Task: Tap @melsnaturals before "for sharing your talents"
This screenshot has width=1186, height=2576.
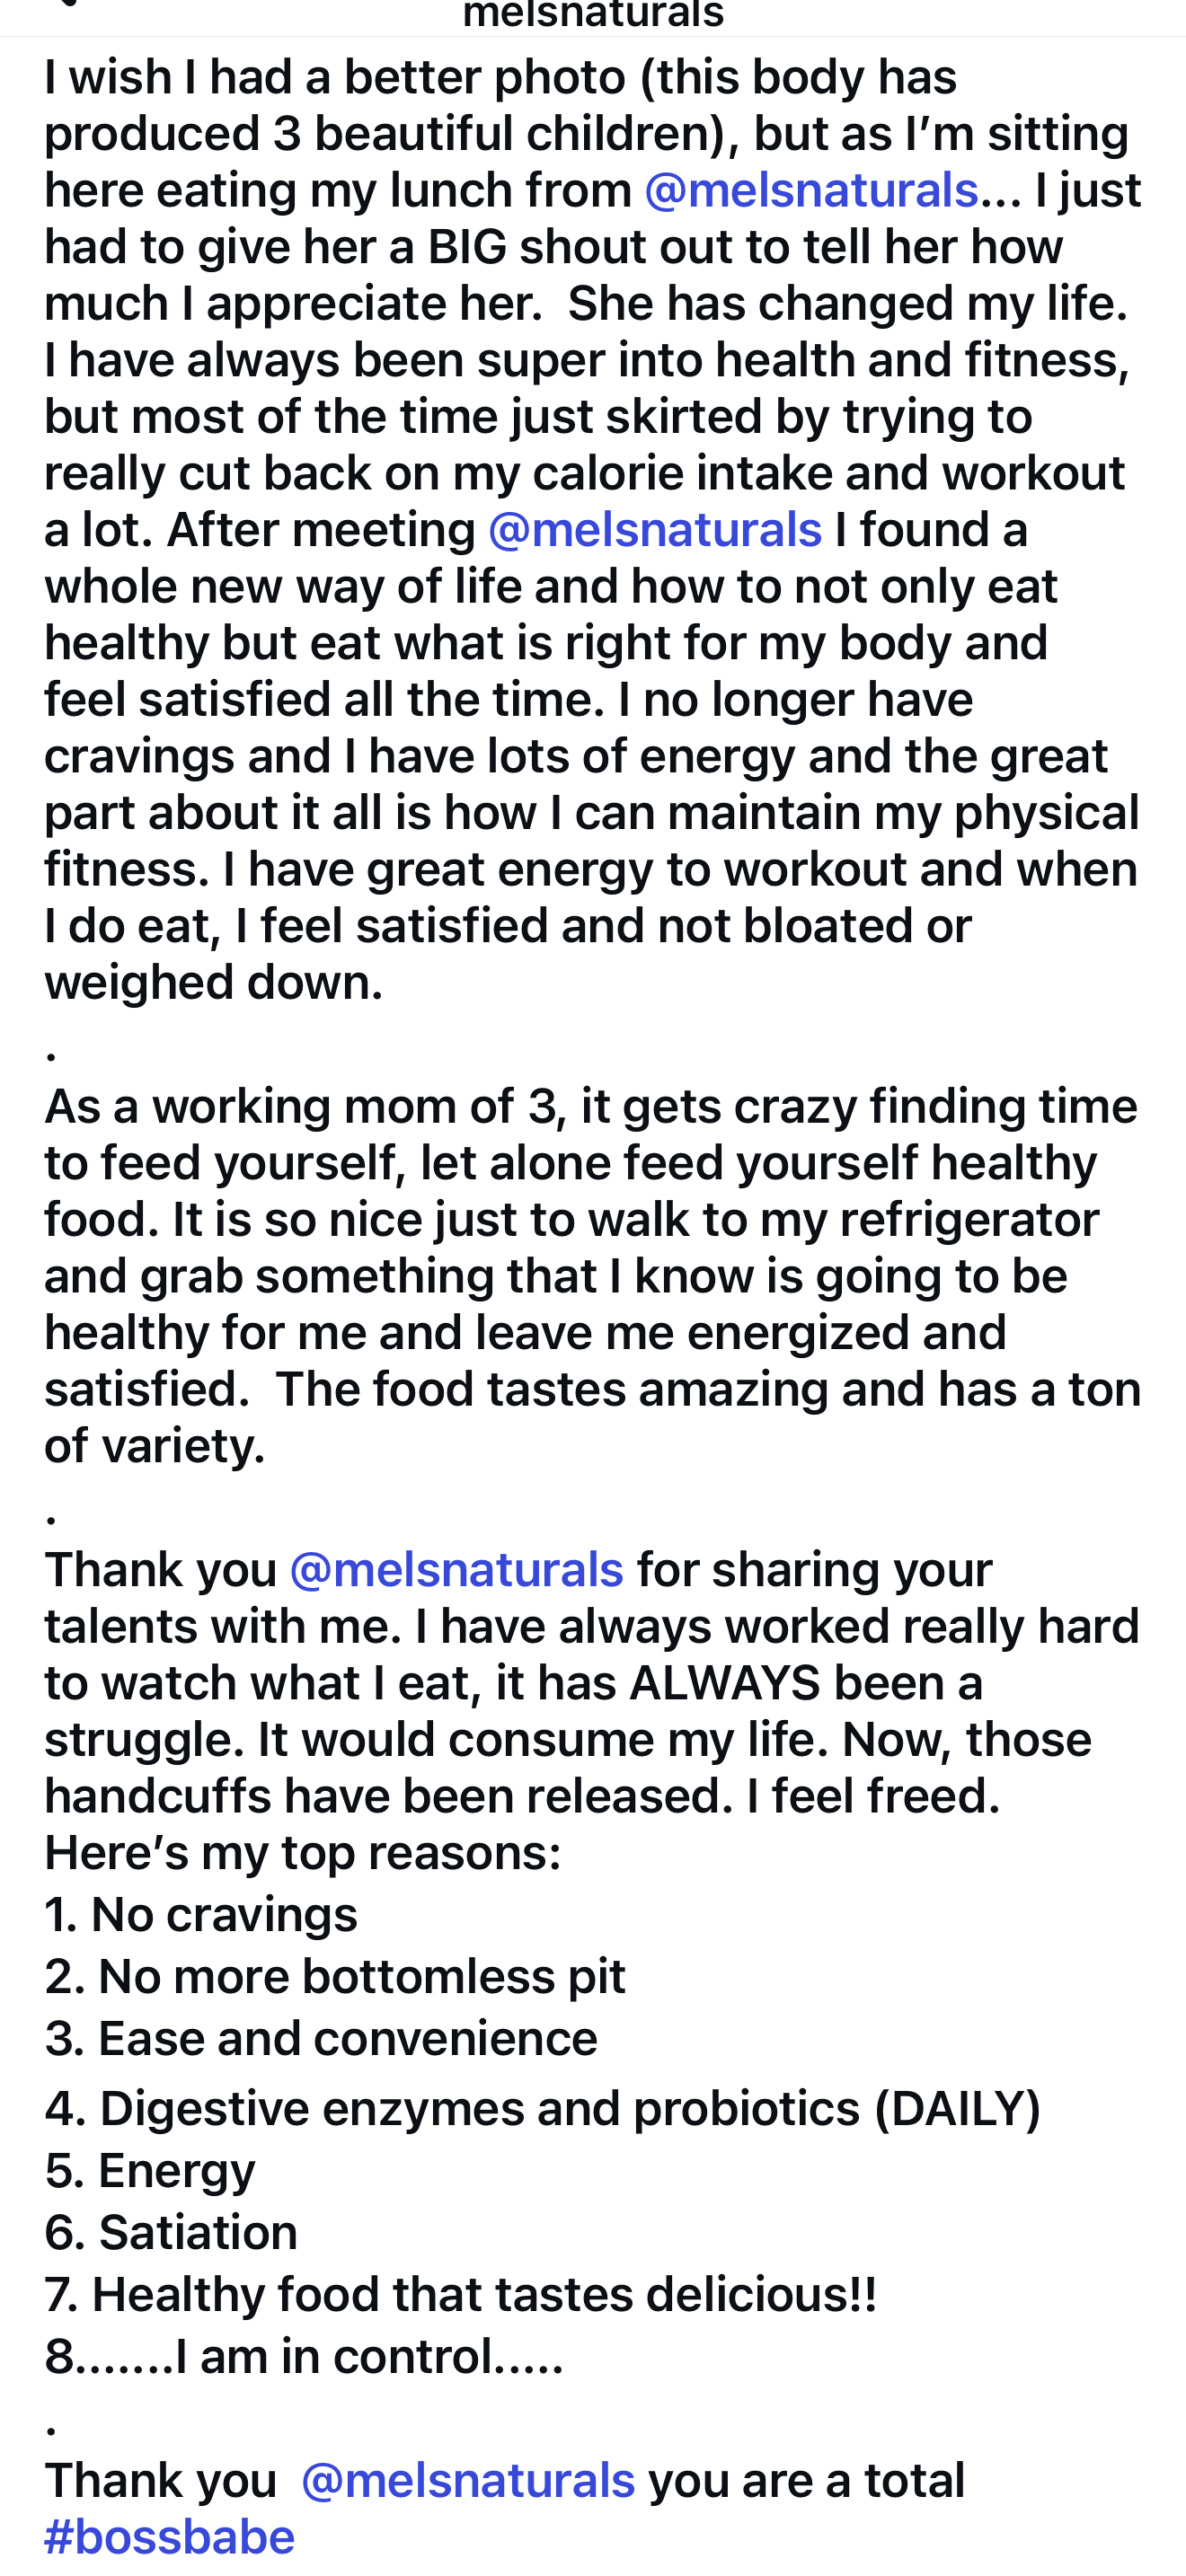Action: click(x=456, y=1570)
